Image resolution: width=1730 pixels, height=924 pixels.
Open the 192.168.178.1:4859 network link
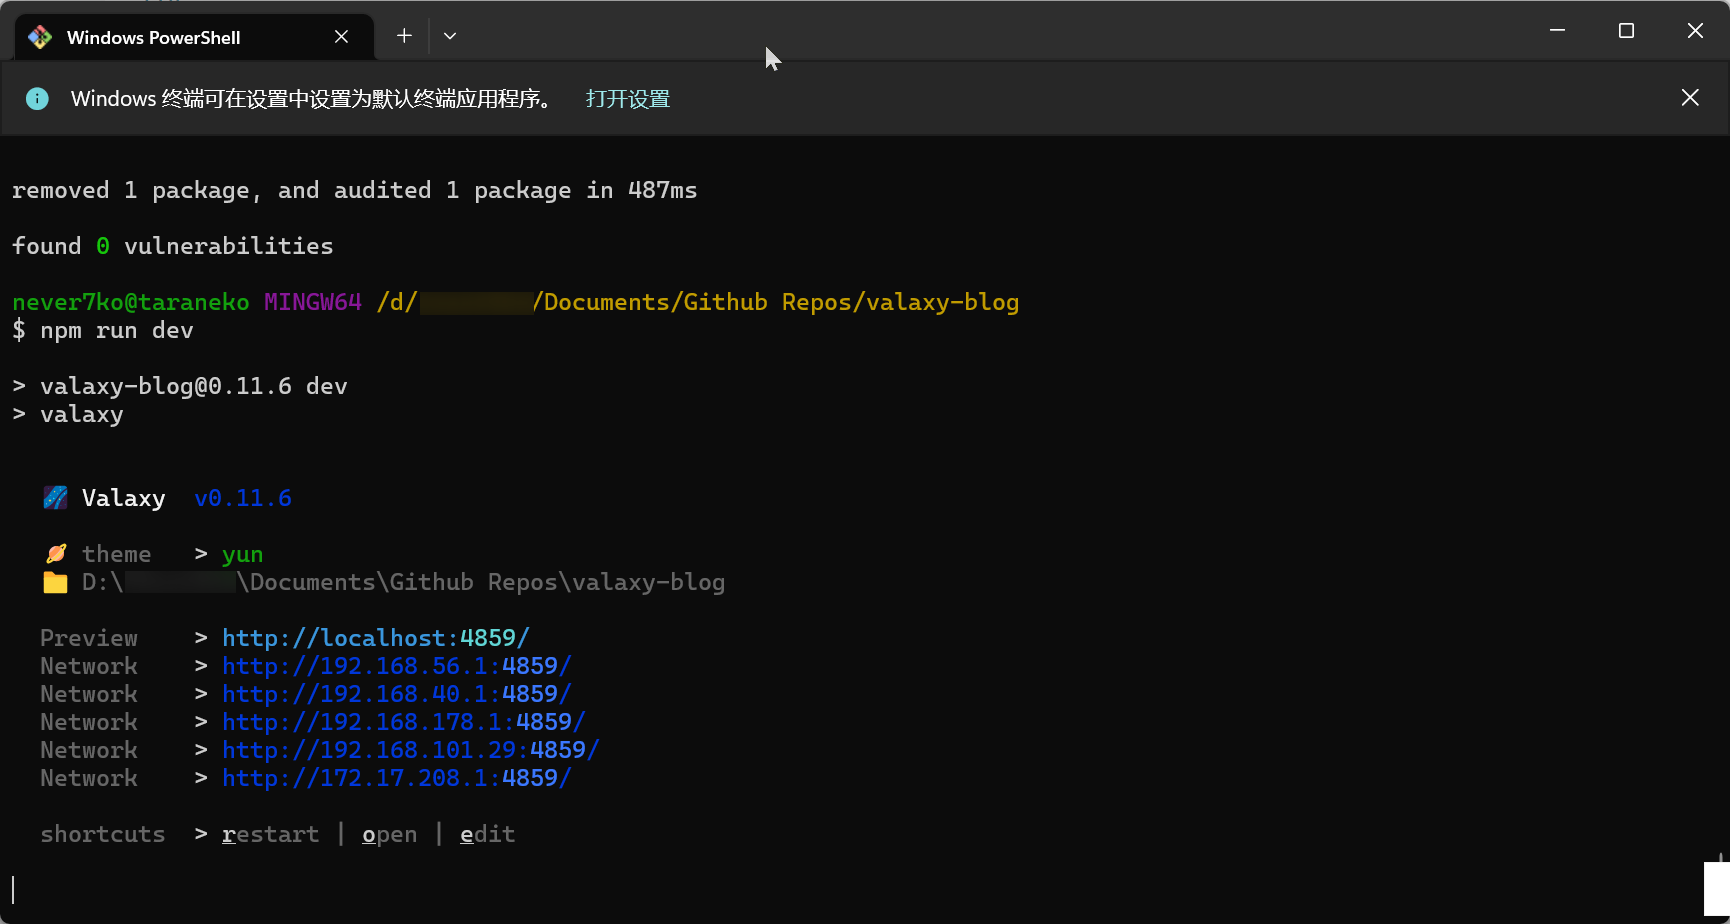coord(403,722)
